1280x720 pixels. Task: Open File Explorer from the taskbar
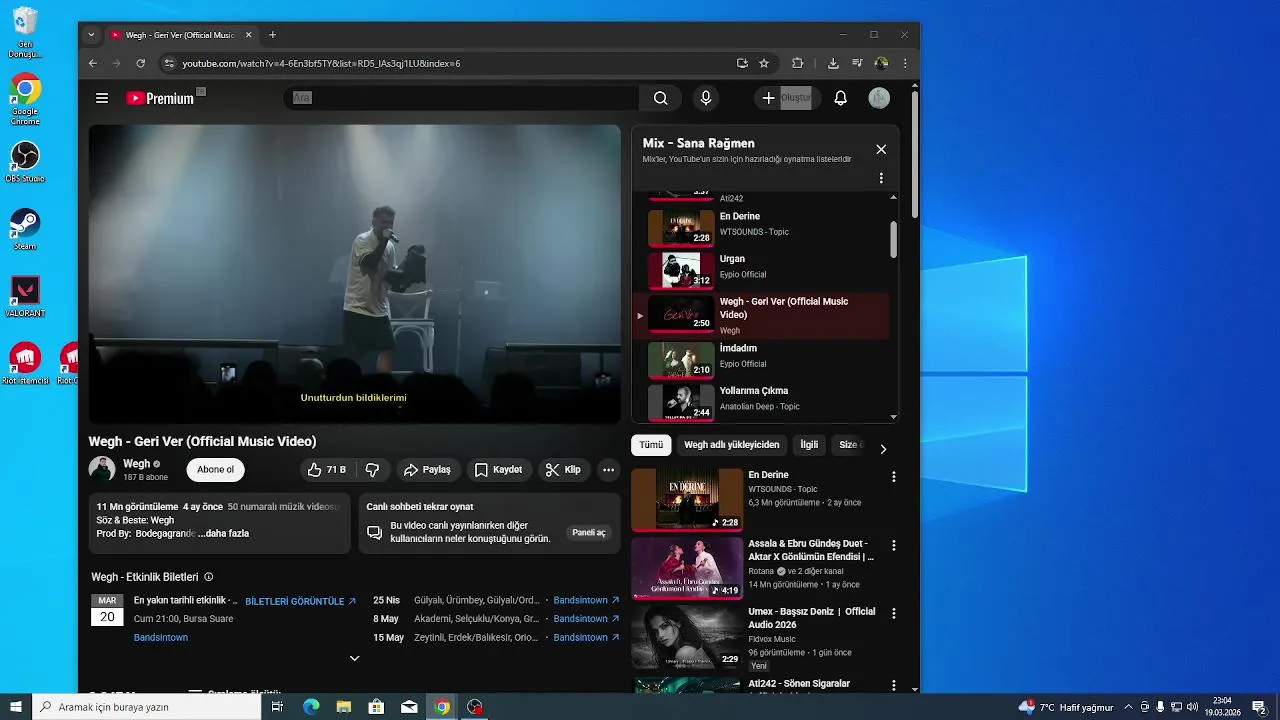[x=344, y=707]
